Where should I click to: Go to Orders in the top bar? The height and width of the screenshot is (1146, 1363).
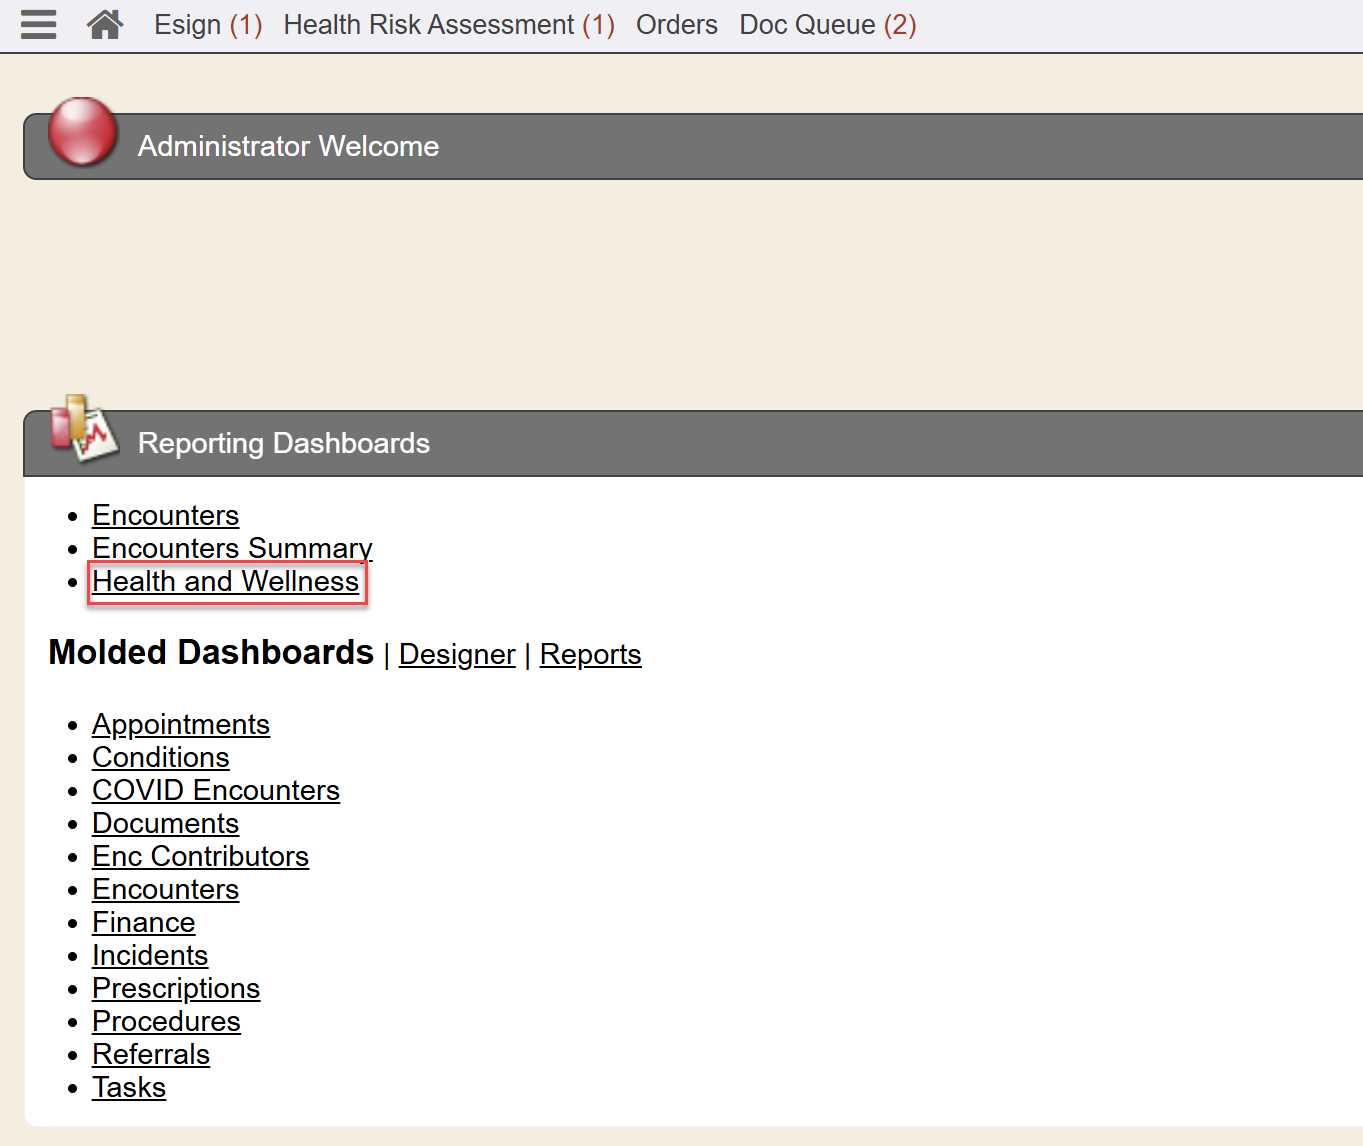tap(676, 25)
